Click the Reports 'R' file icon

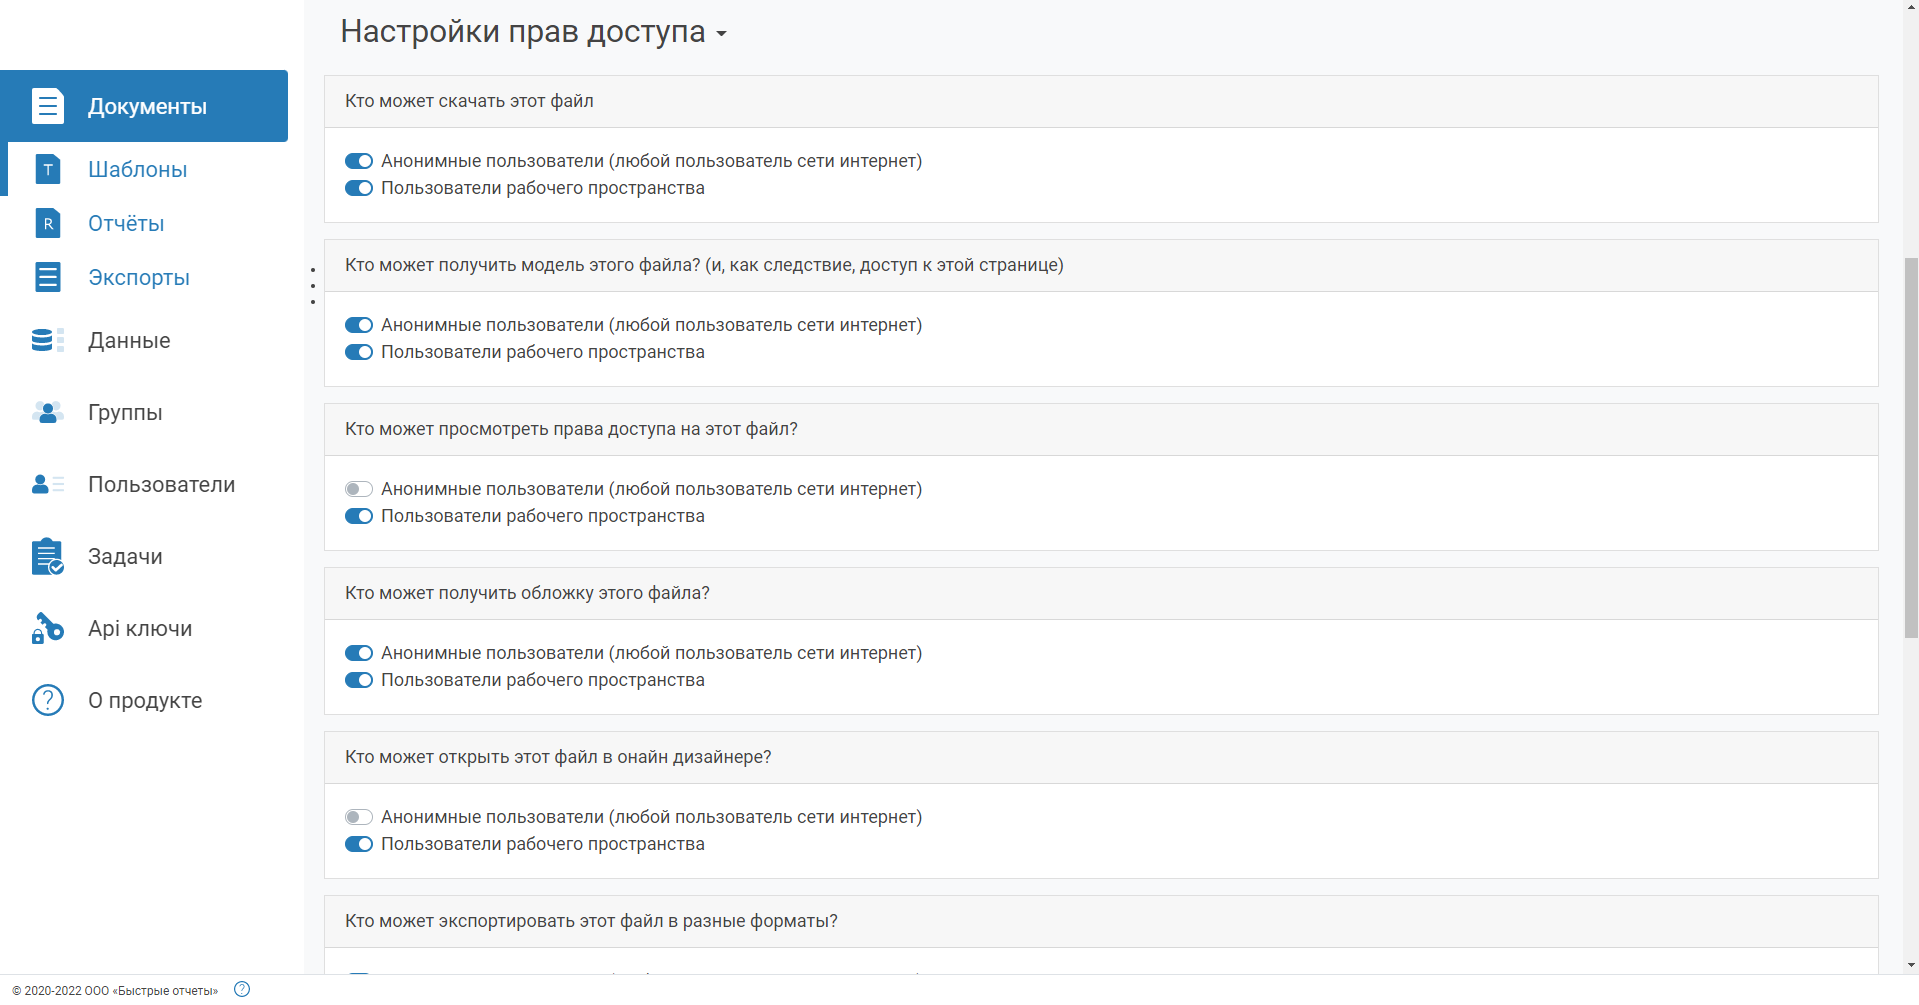(47, 223)
